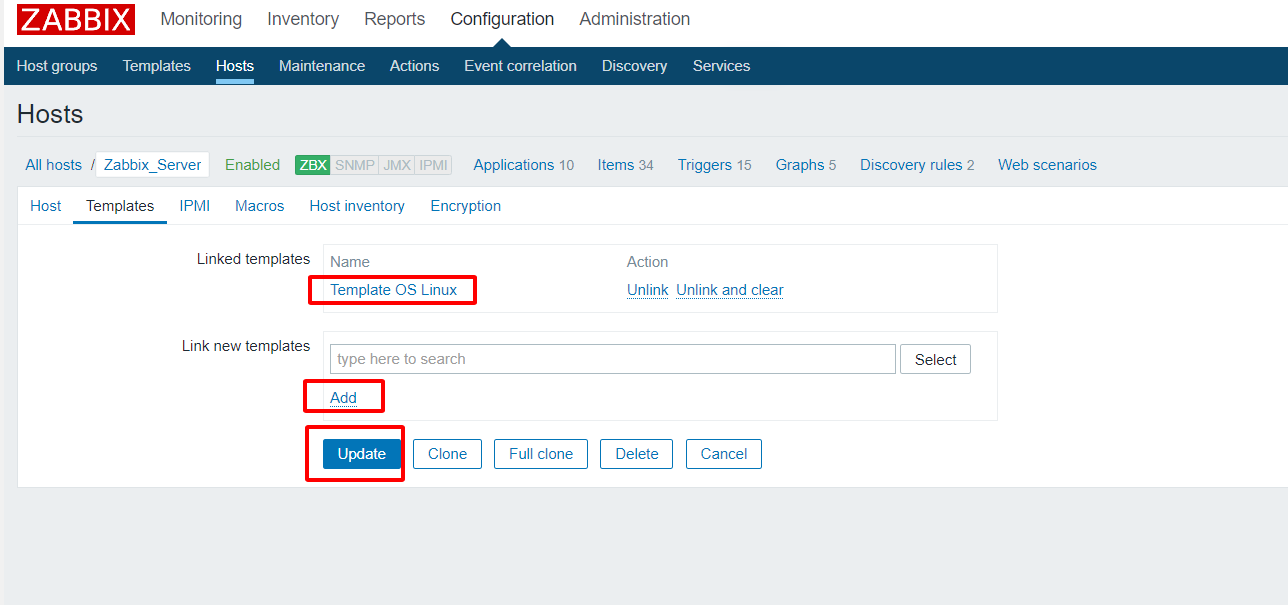
Task: Click Unlink and clear link
Action: [x=730, y=290]
